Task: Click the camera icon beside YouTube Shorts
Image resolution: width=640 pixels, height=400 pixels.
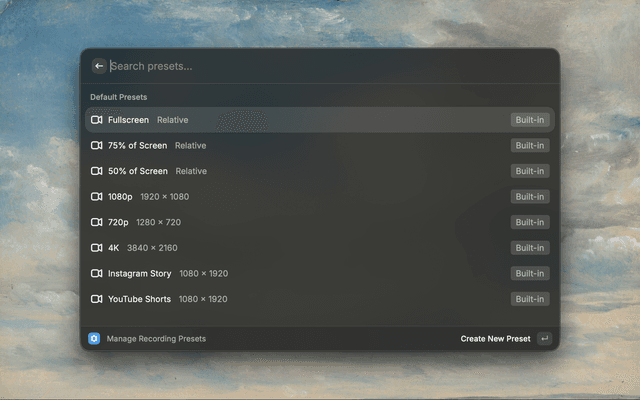Action: coord(96,299)
